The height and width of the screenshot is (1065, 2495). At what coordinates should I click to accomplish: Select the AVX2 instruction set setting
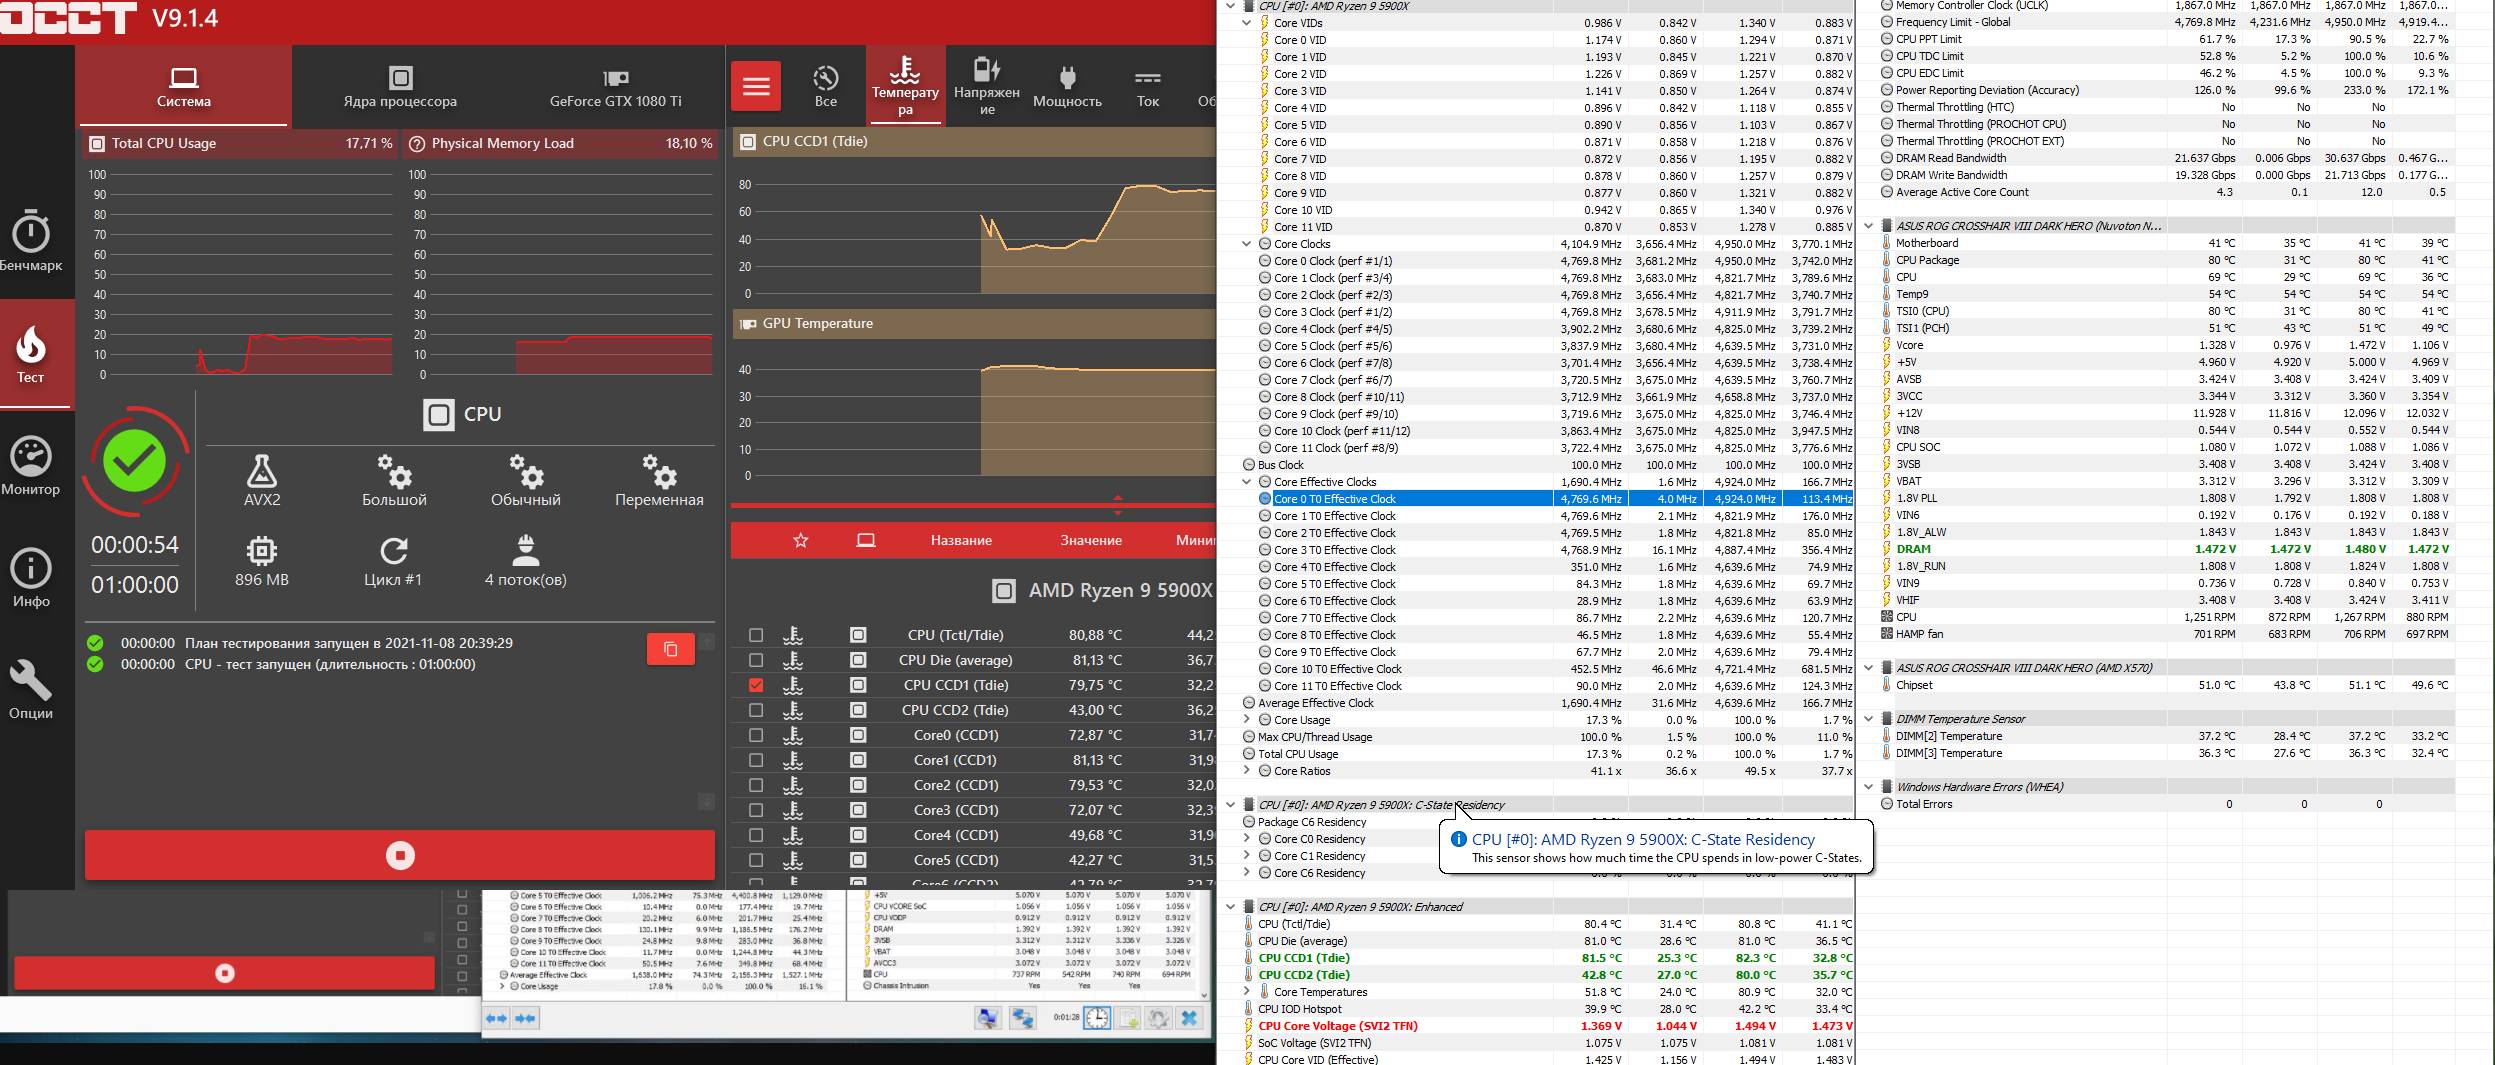pyautogui.click(x=262, y=480)
